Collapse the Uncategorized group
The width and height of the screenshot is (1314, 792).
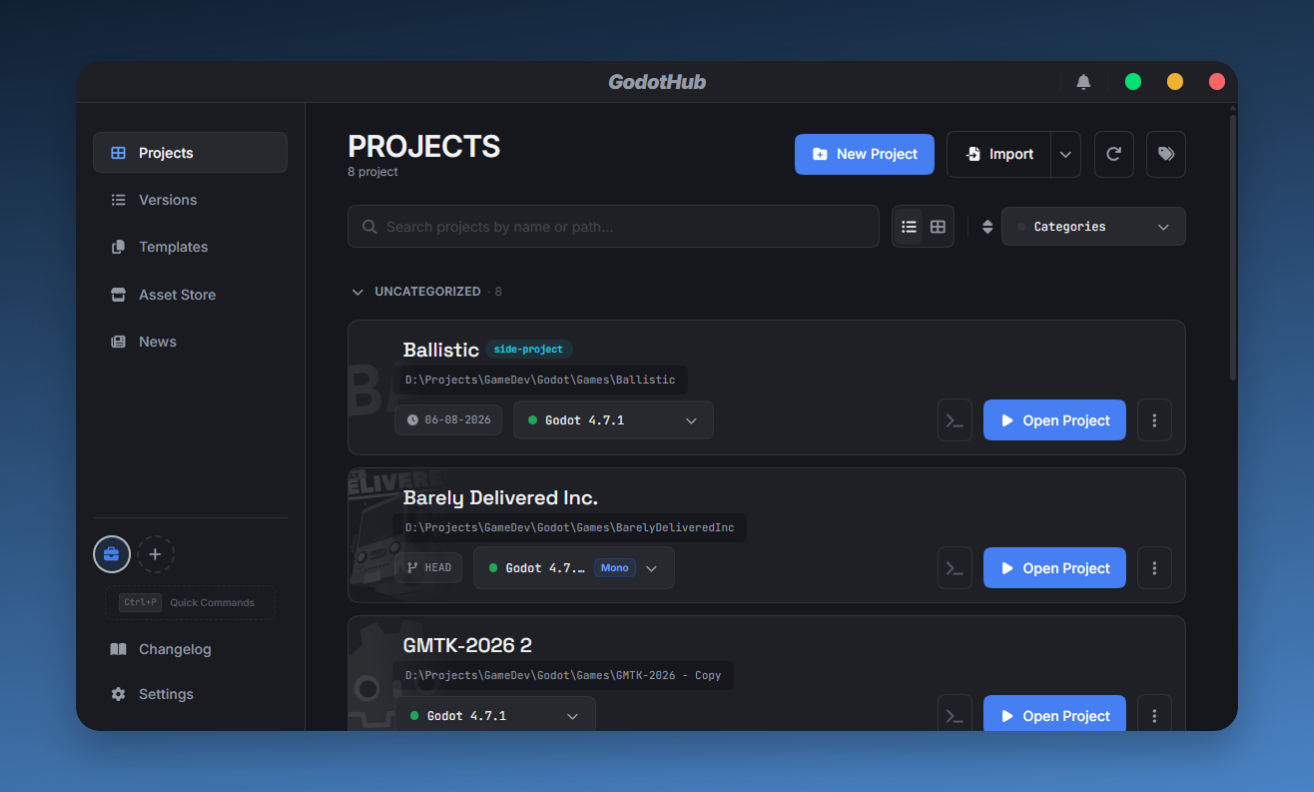357,292
